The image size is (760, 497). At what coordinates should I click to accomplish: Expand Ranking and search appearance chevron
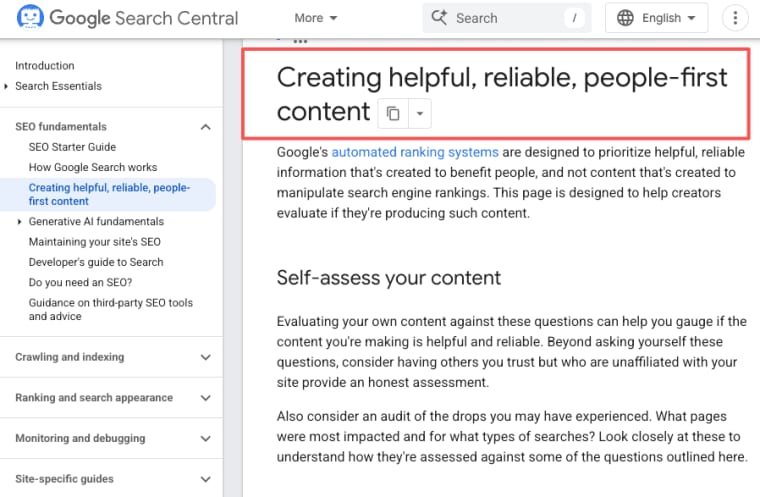206,398
